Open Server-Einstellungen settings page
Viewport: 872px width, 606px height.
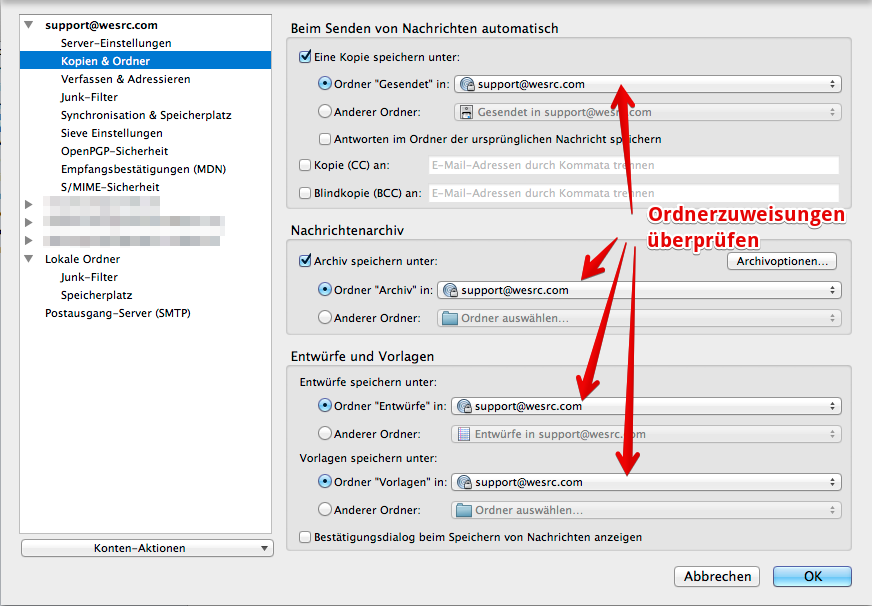click(x=116, y=43)
